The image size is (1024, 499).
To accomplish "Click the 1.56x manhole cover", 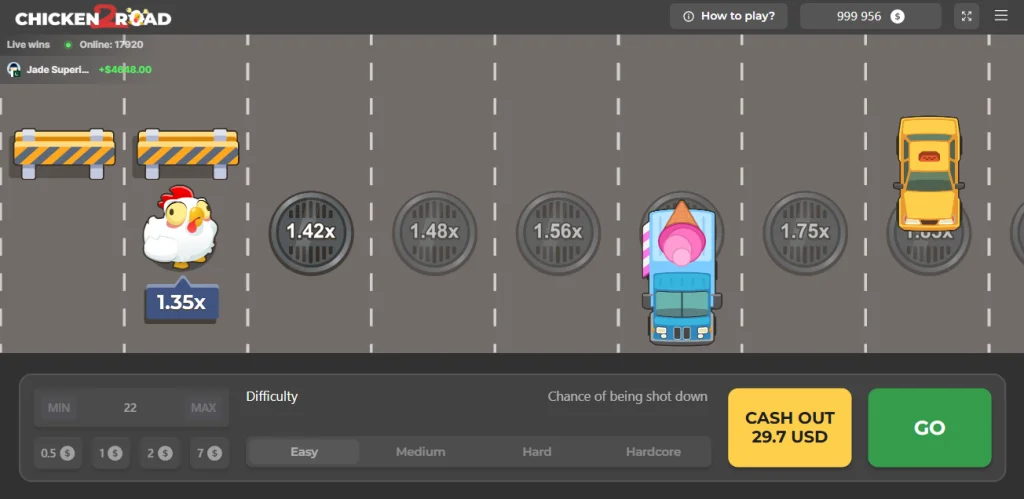I will tap(558, 233).
